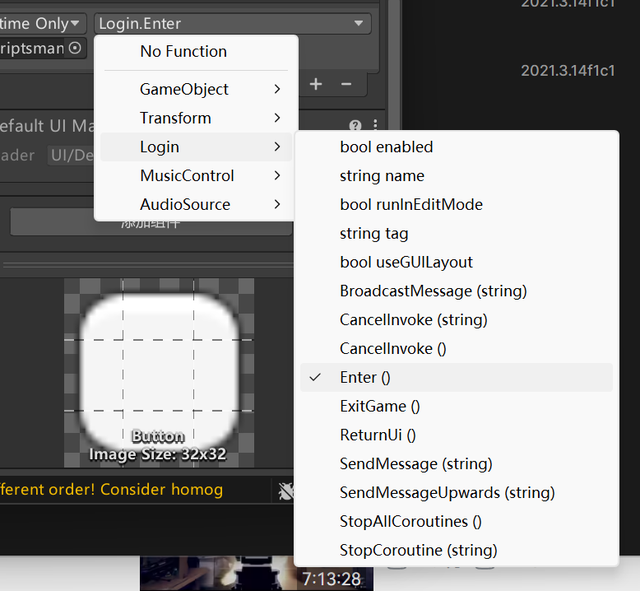This screenshot has width=640, height=591.
Task: Expand the Transform submenu
Action: 196,118
